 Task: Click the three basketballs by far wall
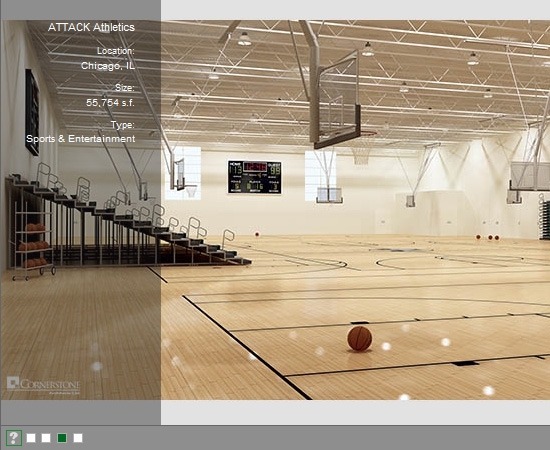tap(488, 237)
